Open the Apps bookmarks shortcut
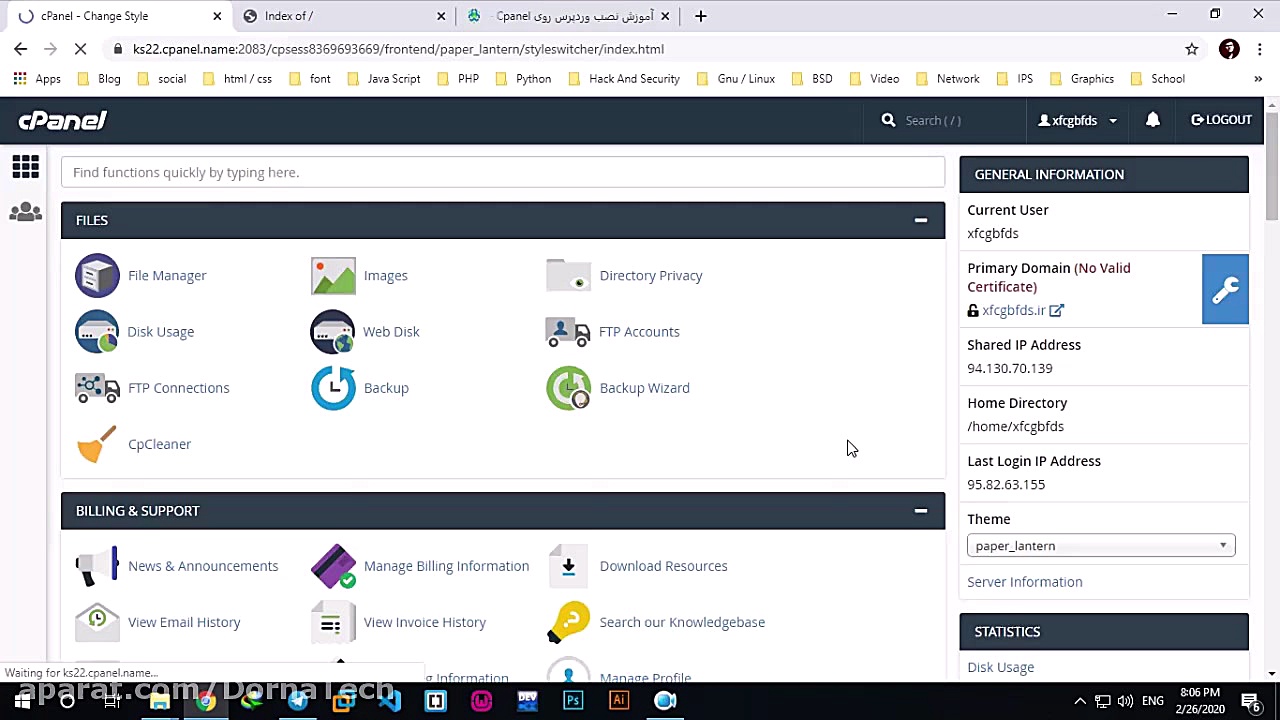Viewport: 1280px width, 720px height. point(37,79)
